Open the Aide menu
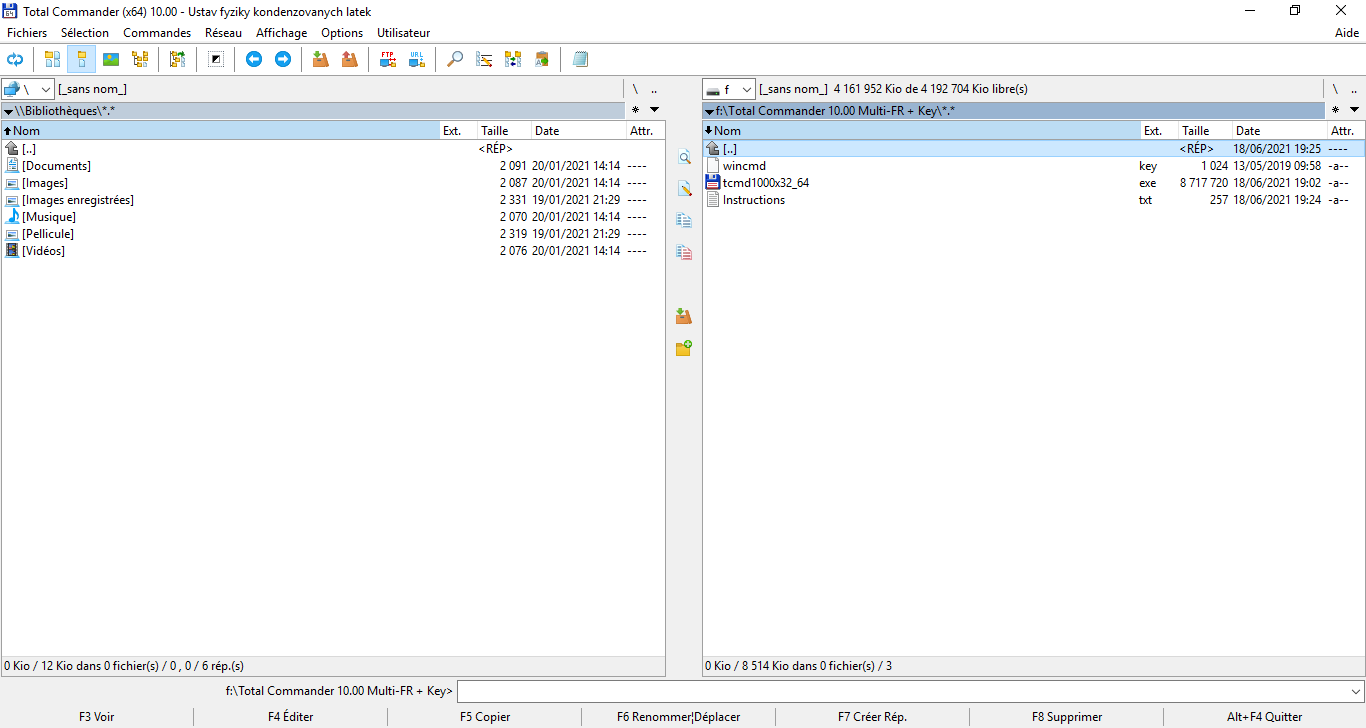Image resolution: width=1366 pixels, height=728 pixels. pyautogui.click(x=1347, y=33)
